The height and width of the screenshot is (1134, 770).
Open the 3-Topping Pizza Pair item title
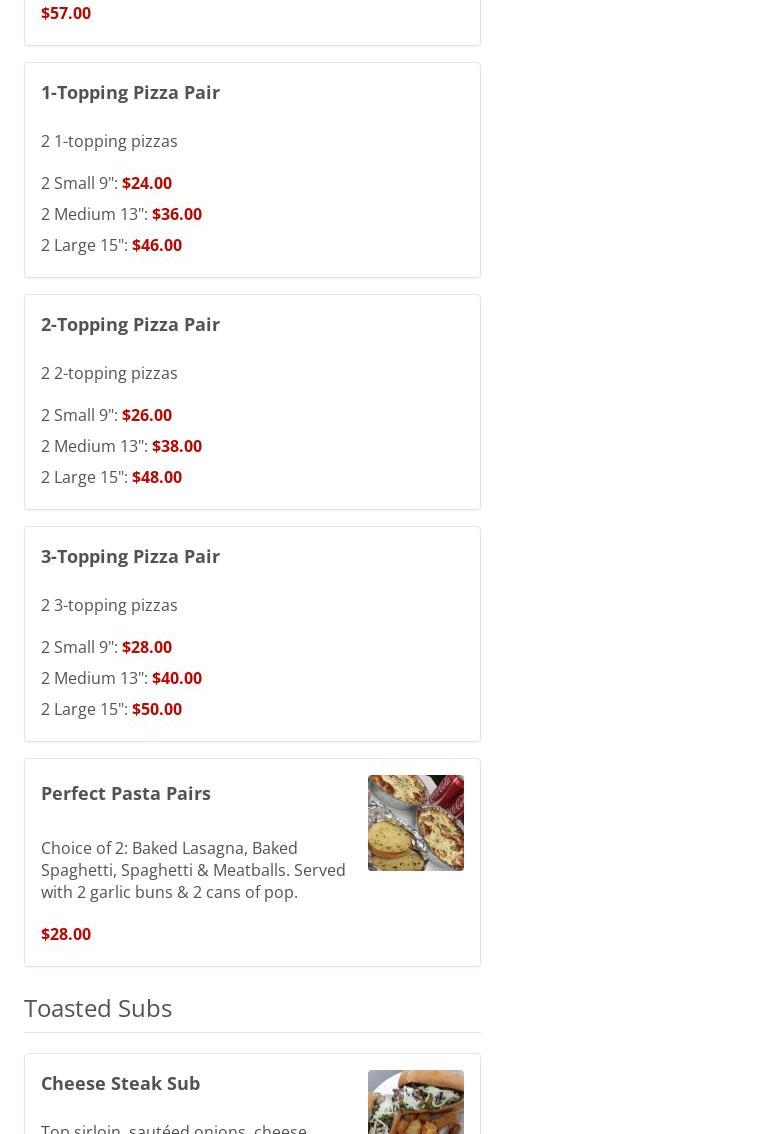coord(130,556)
